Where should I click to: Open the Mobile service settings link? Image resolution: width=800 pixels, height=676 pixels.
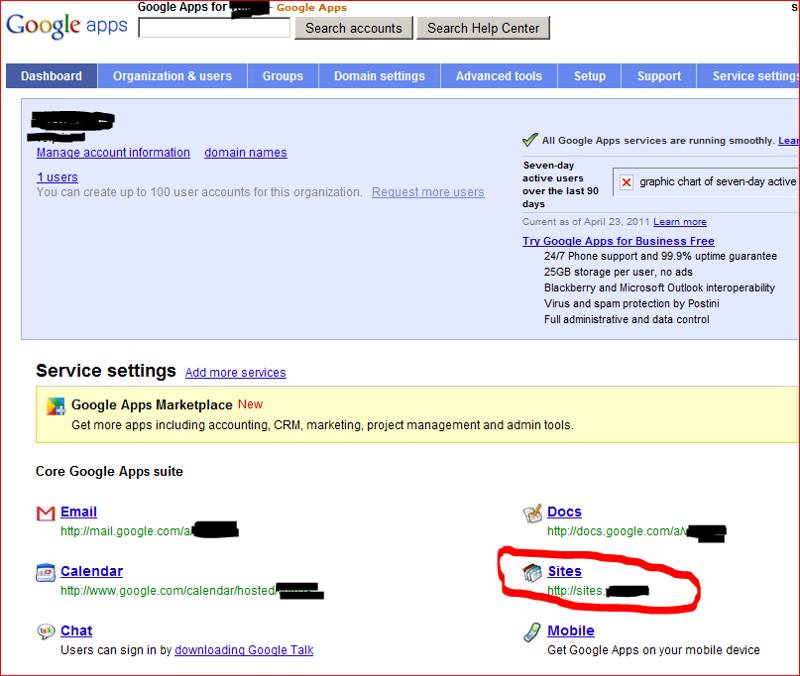571,631
